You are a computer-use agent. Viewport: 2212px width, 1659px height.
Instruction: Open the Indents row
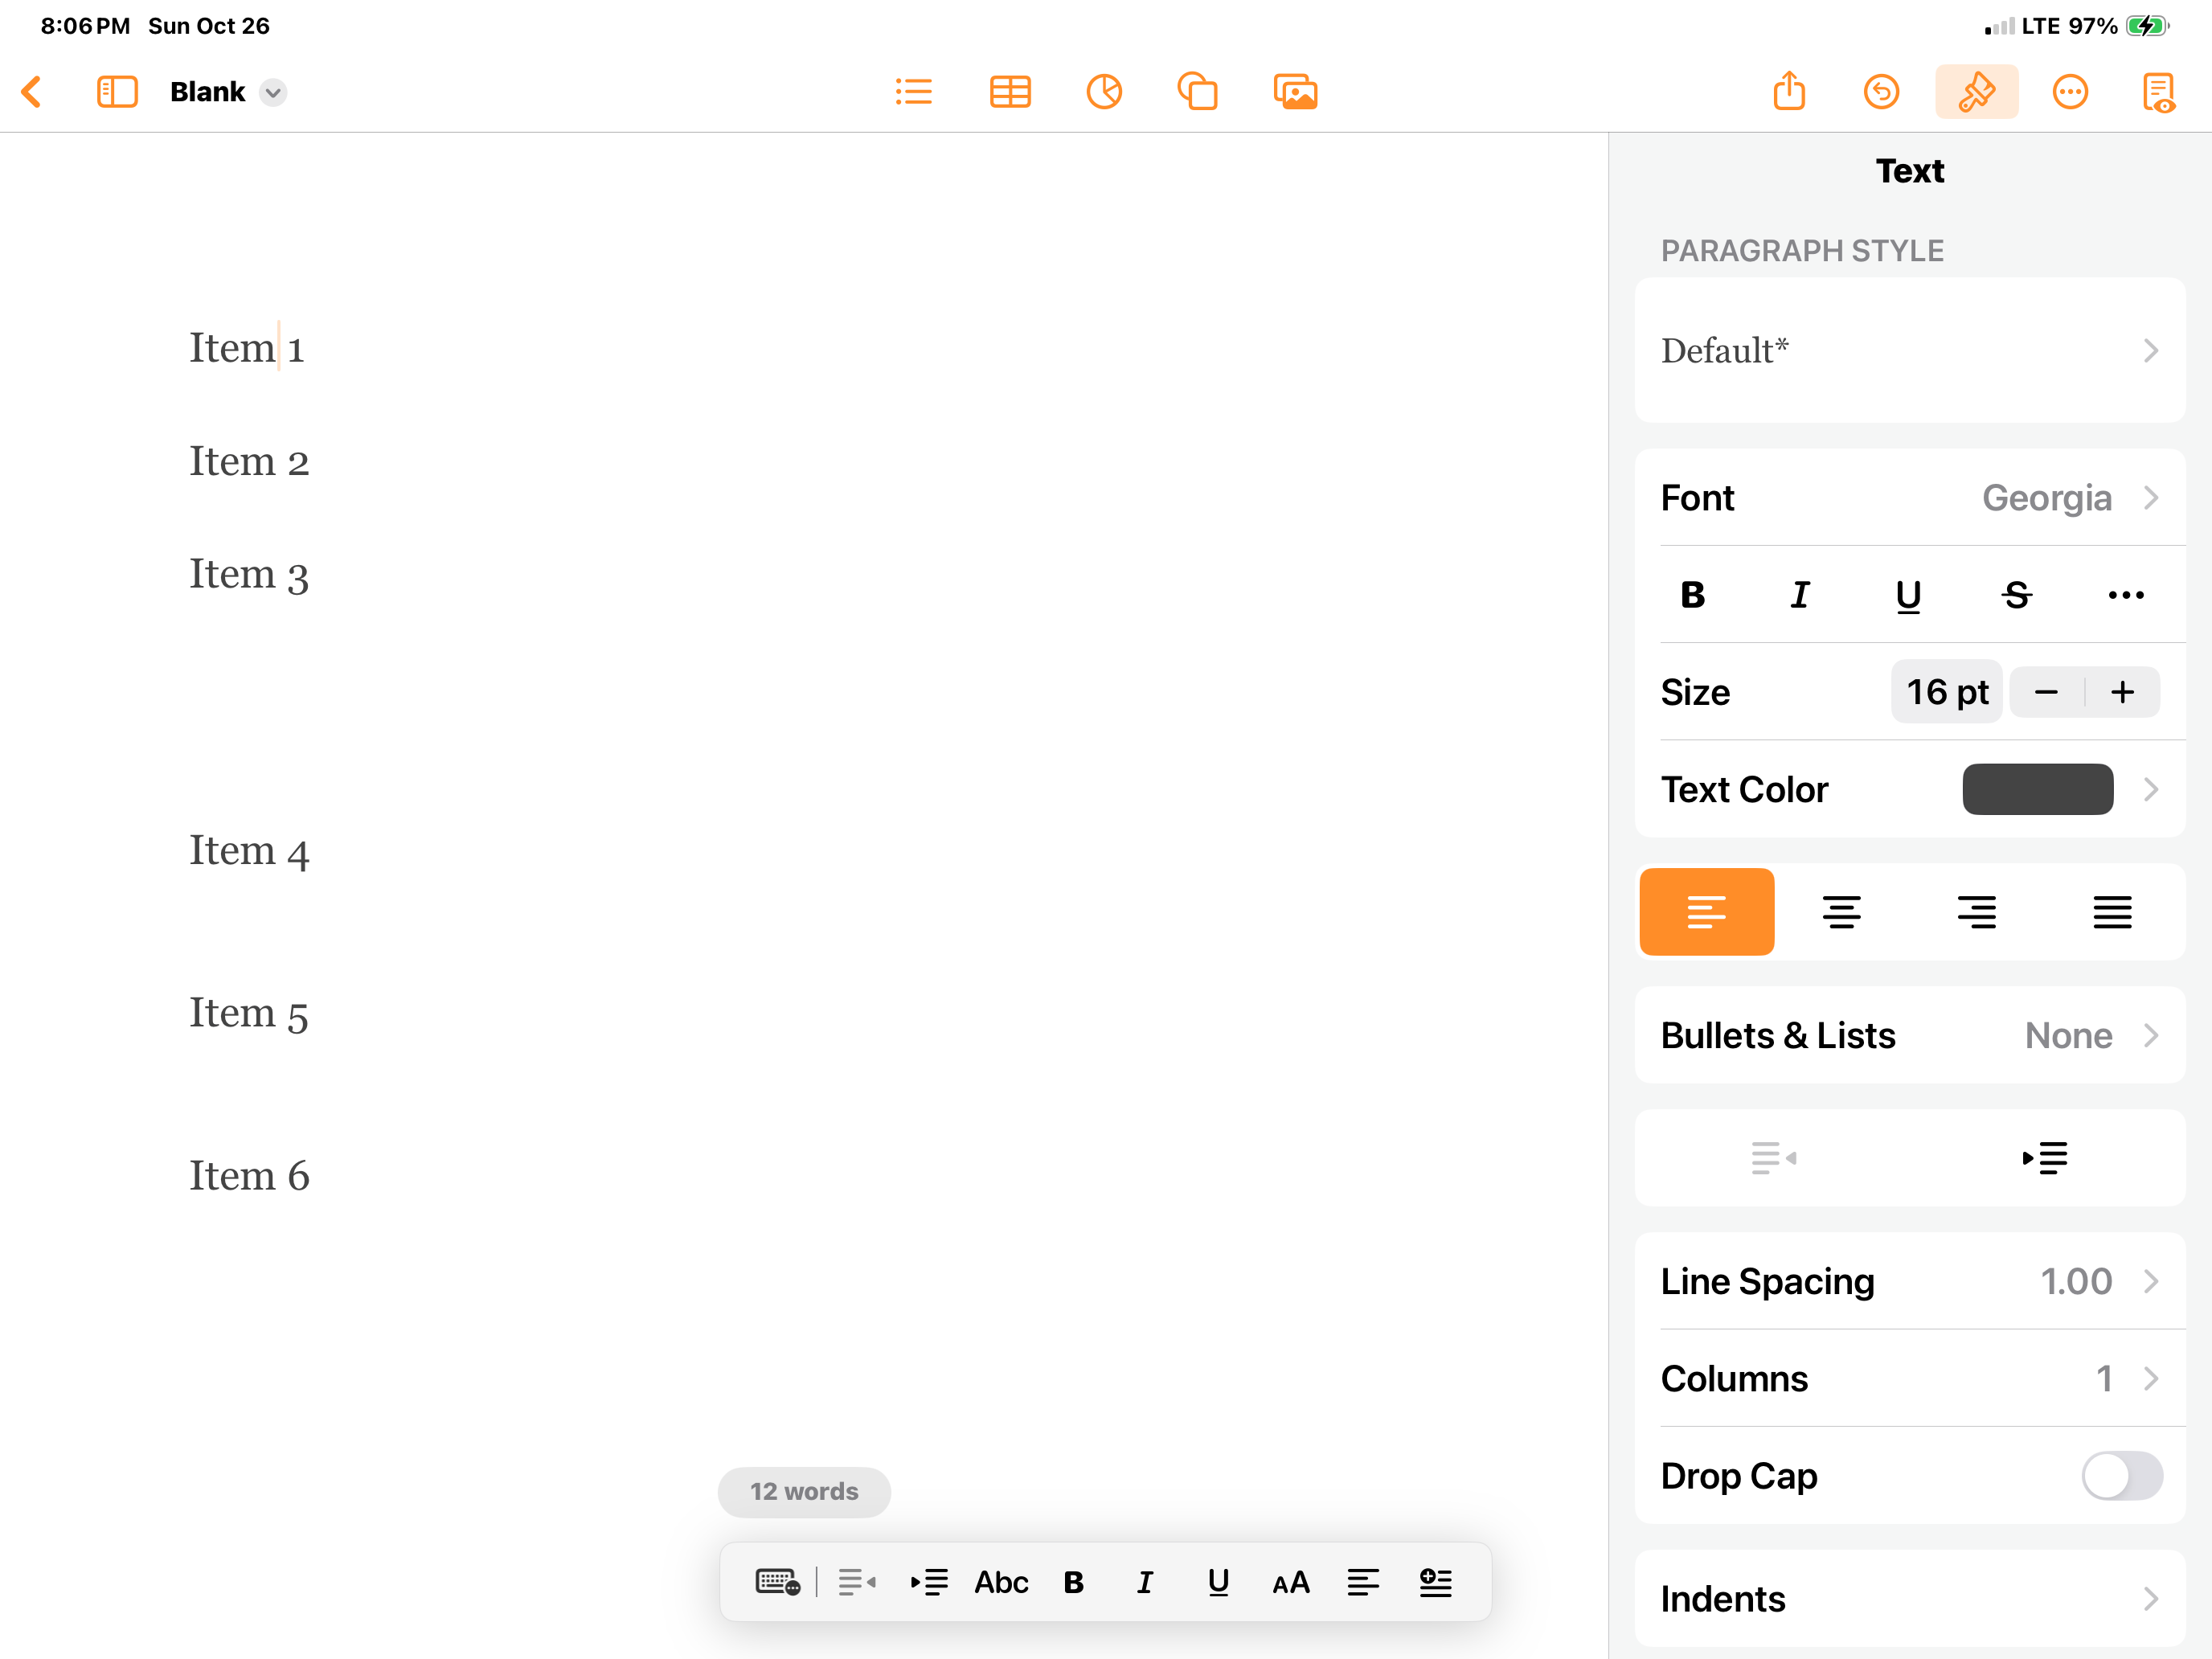pos(1909,1598)
